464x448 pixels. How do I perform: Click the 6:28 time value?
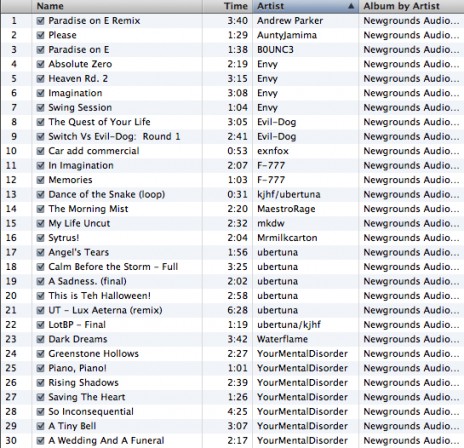238,310
